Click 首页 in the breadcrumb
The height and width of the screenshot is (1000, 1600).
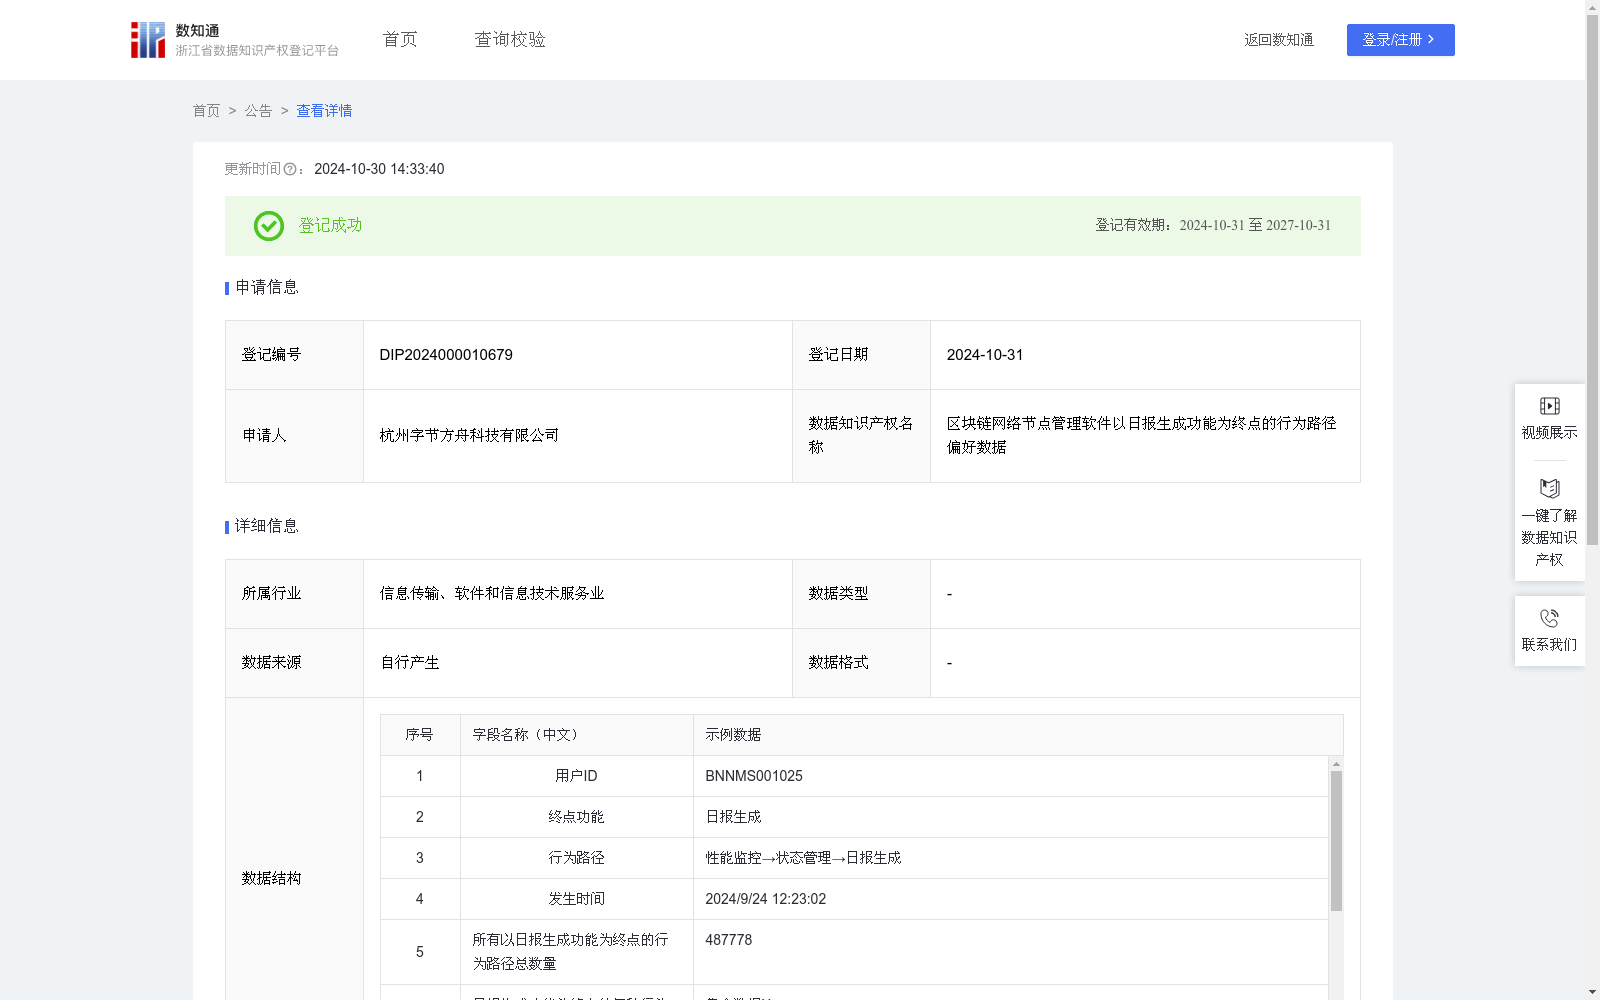pos(206,111)
